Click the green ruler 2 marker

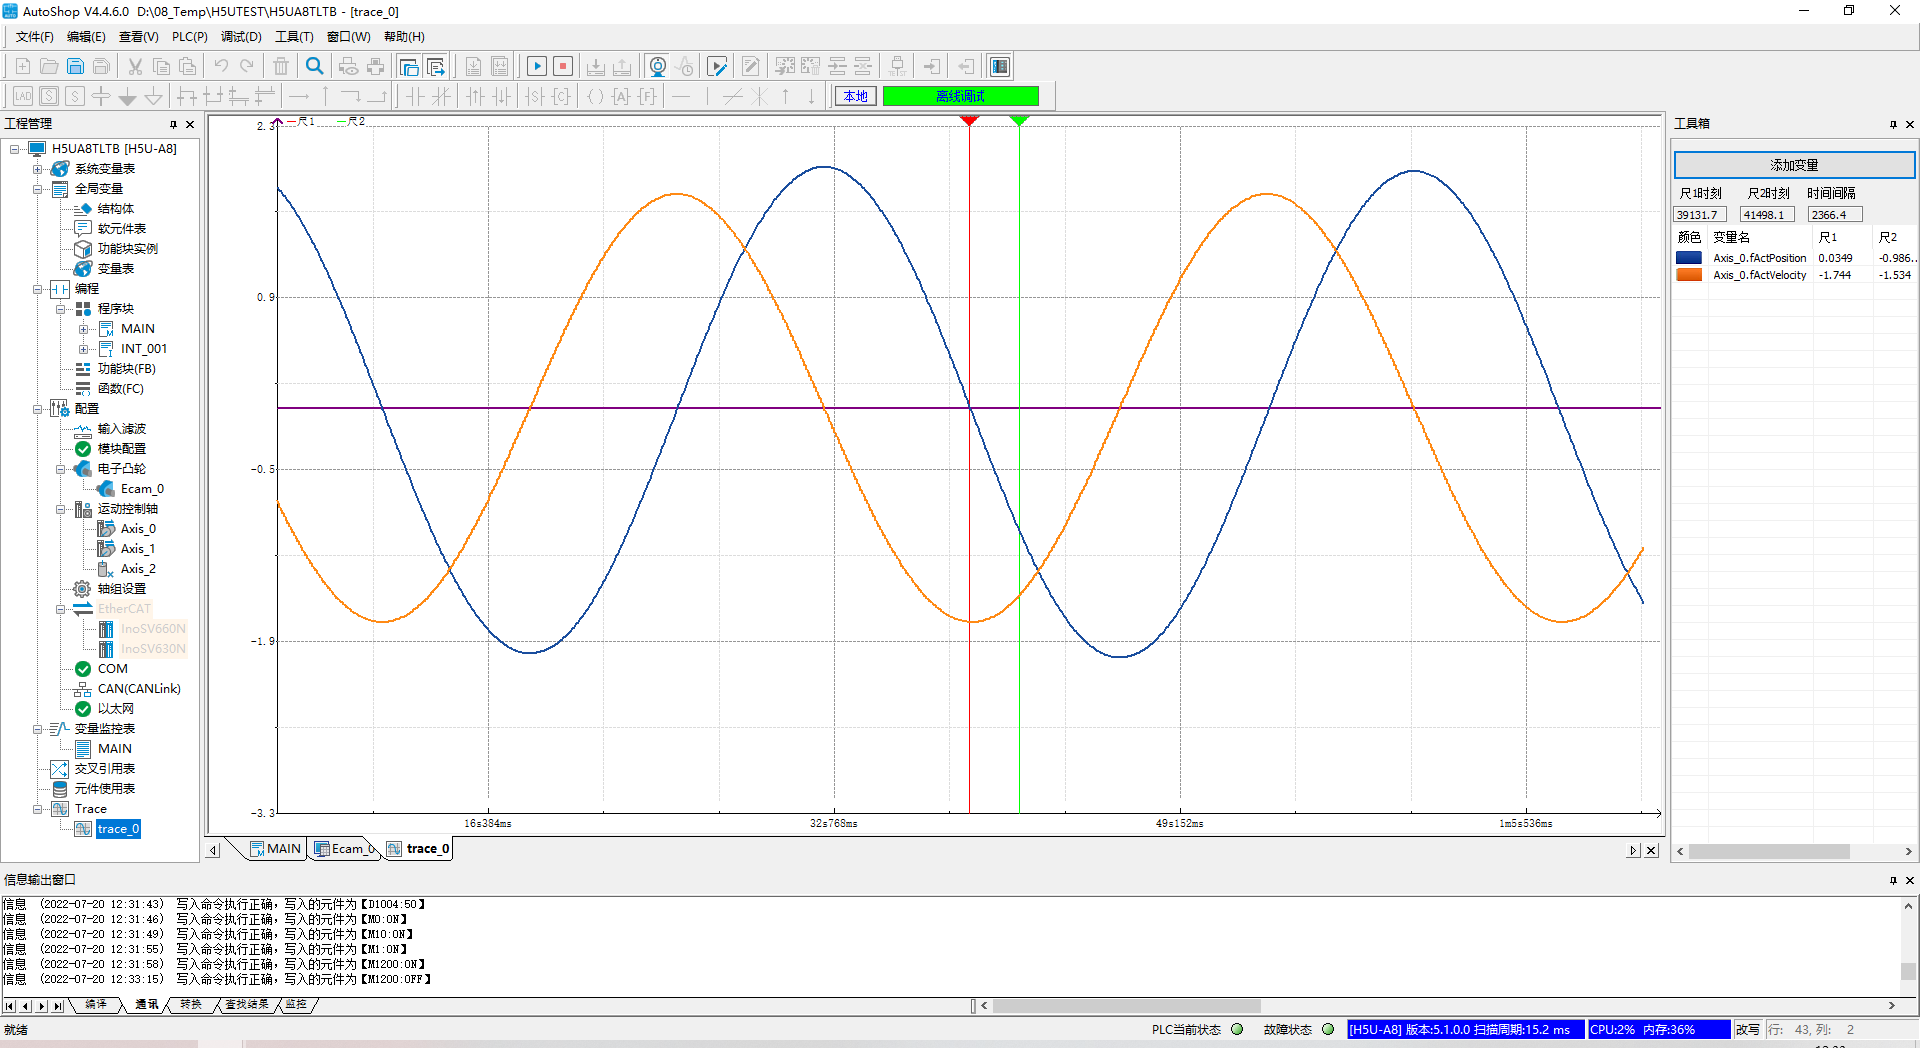[1019, 120]
